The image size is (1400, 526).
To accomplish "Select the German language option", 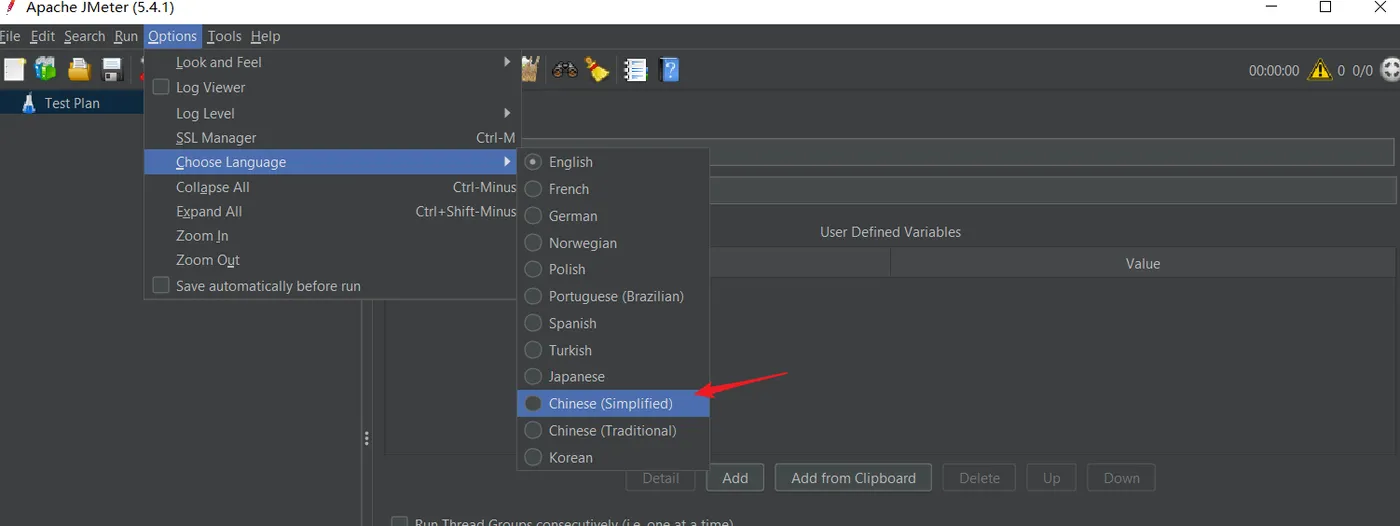I will 613,216.
